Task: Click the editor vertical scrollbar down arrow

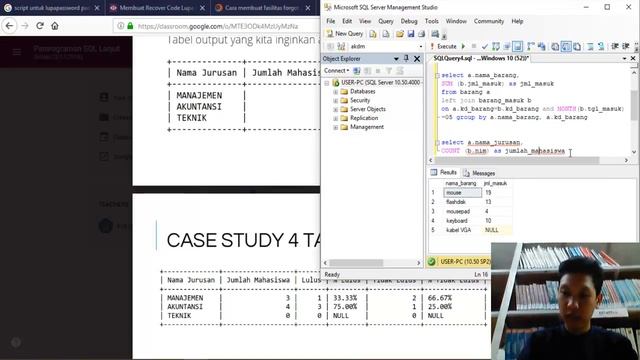Action: tap(634, 152)
